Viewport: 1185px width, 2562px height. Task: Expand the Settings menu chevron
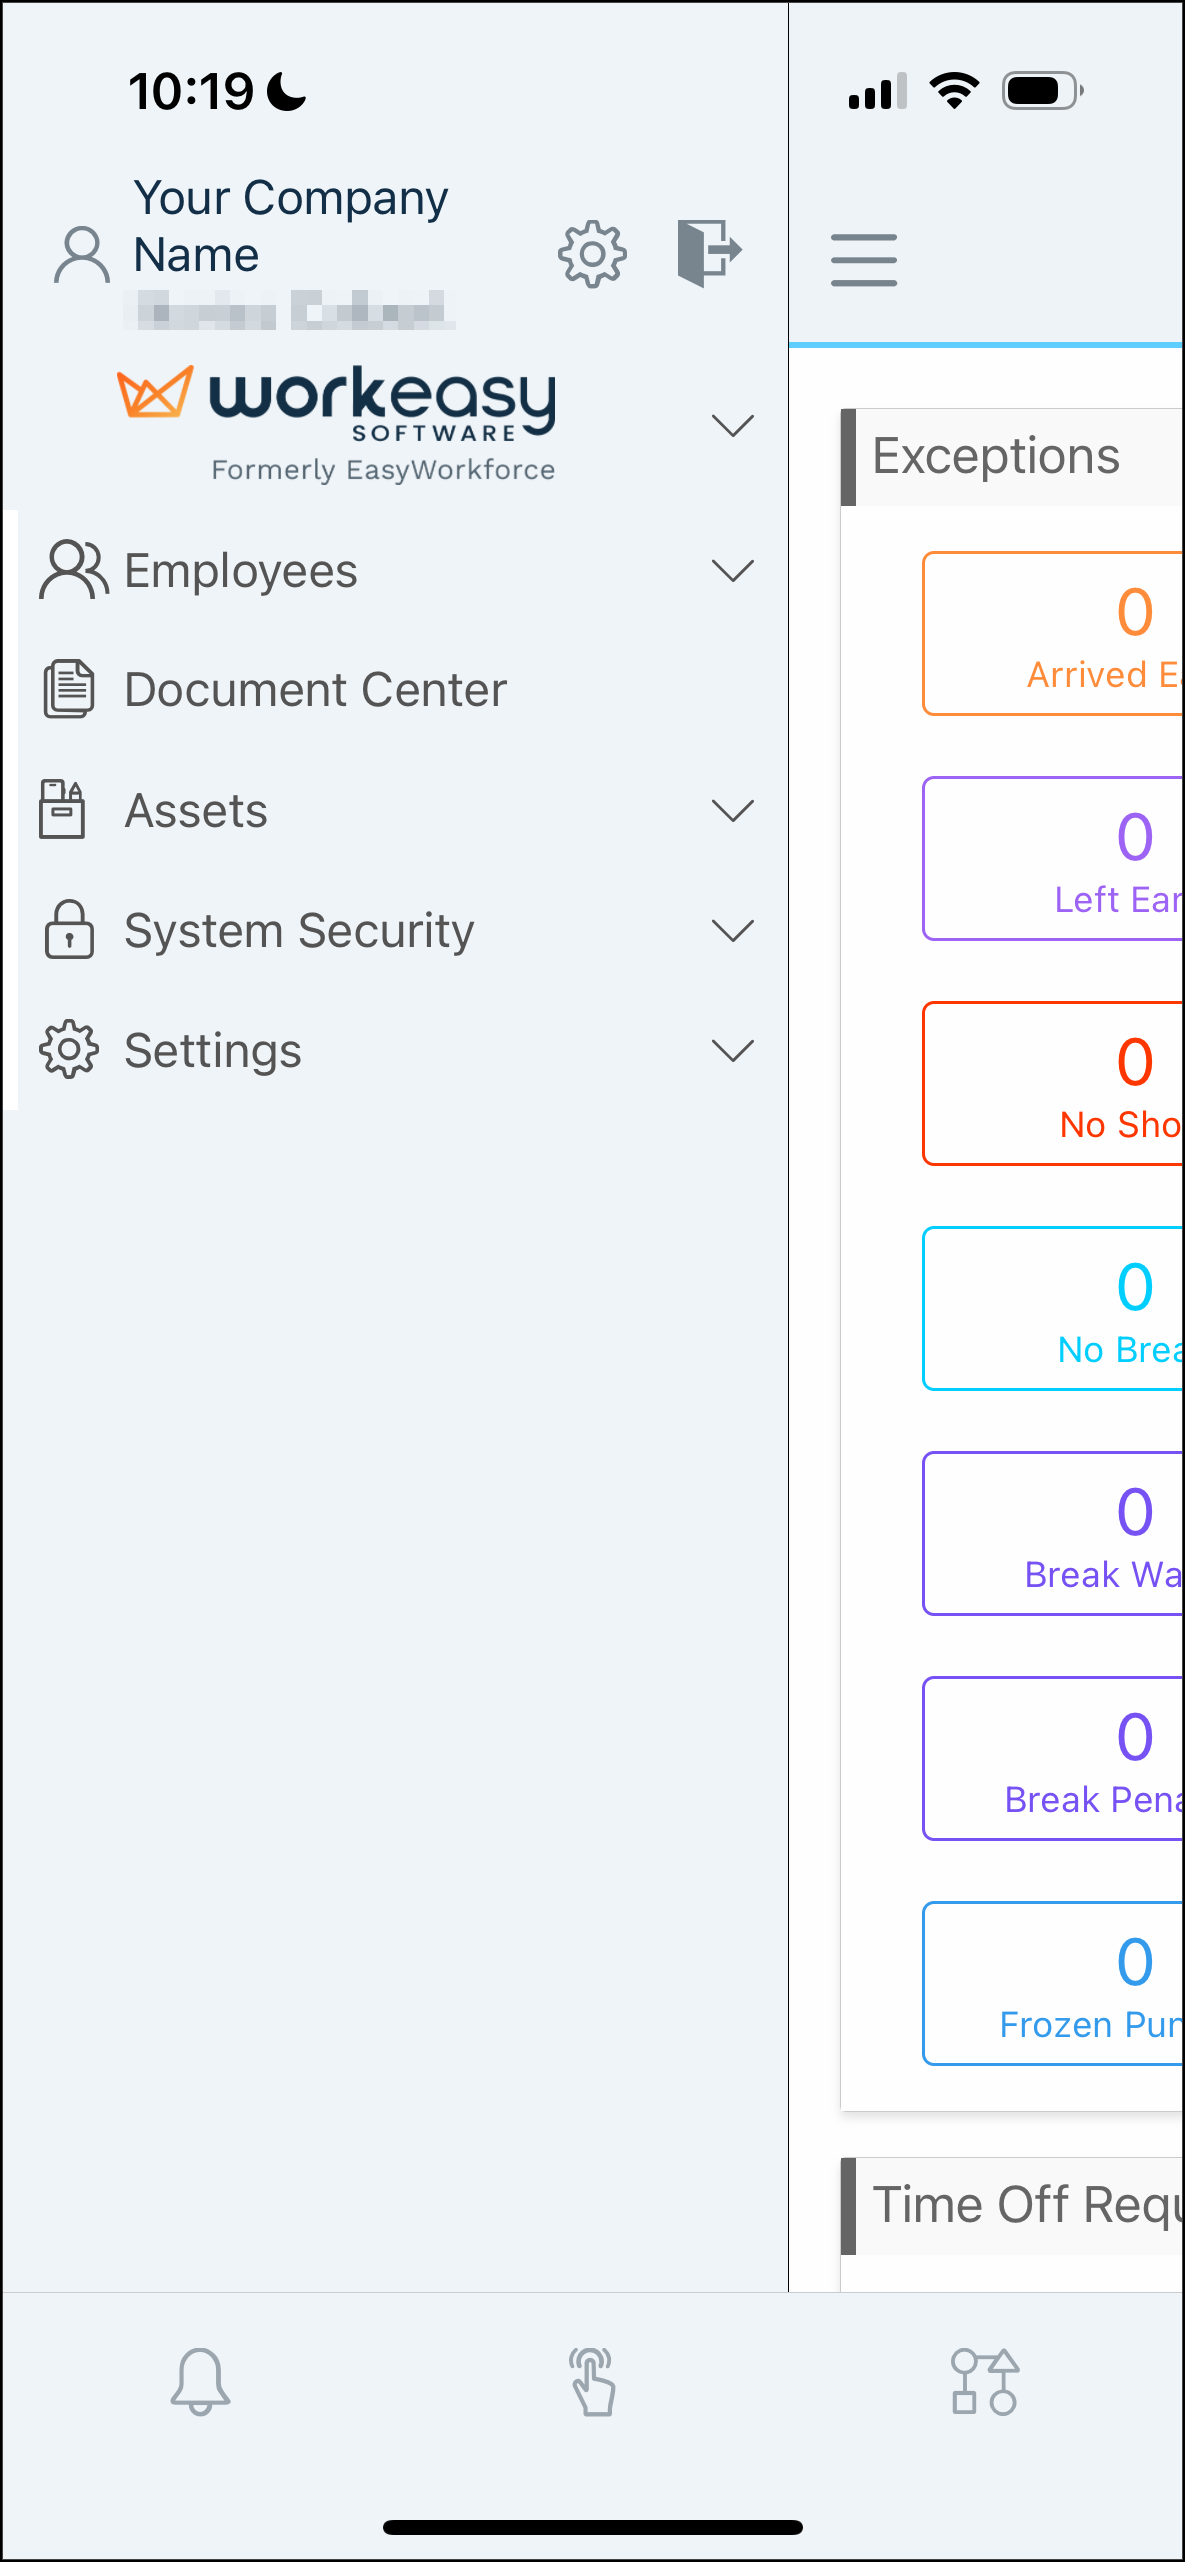point(732,1050)
